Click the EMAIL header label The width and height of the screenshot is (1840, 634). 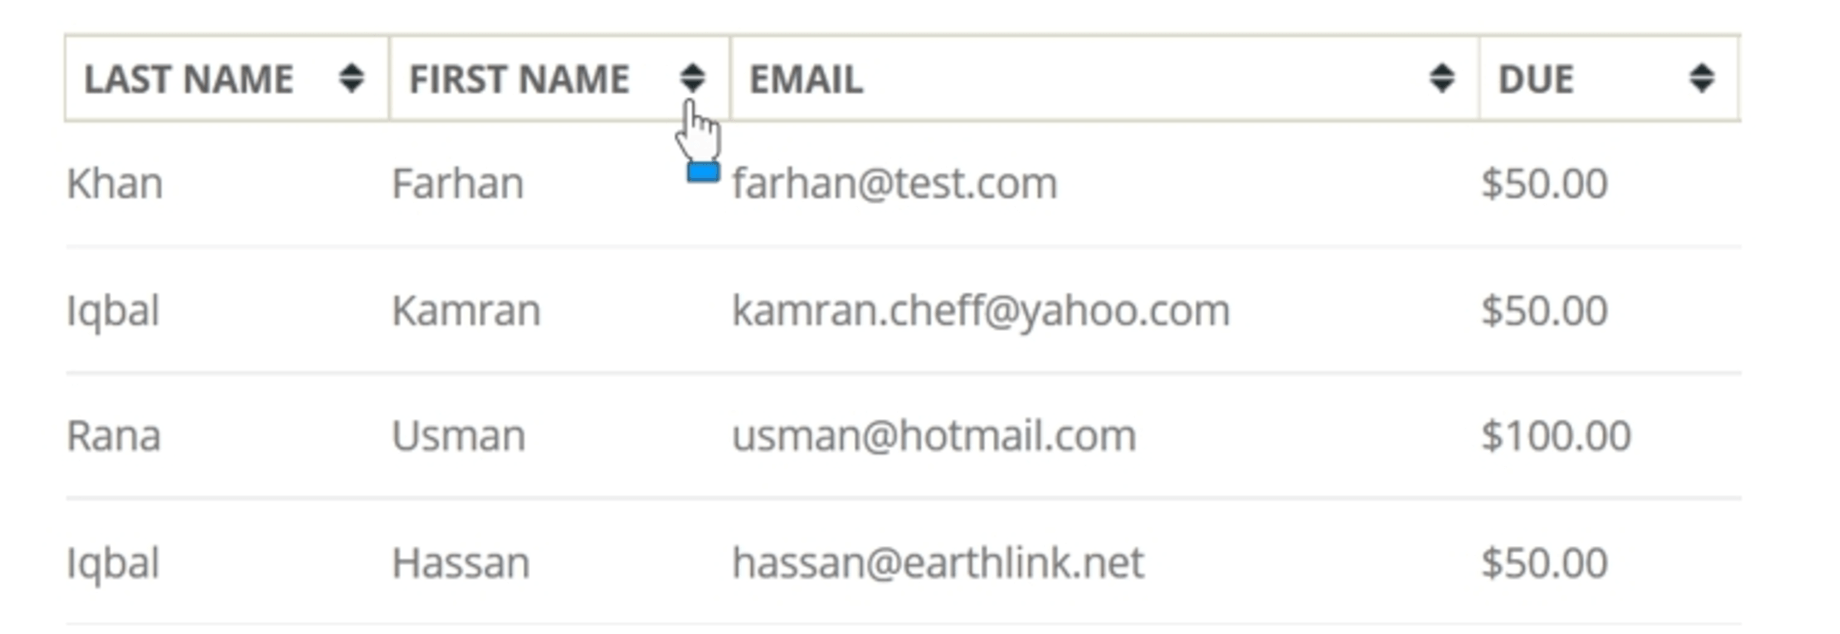(806, 79)
